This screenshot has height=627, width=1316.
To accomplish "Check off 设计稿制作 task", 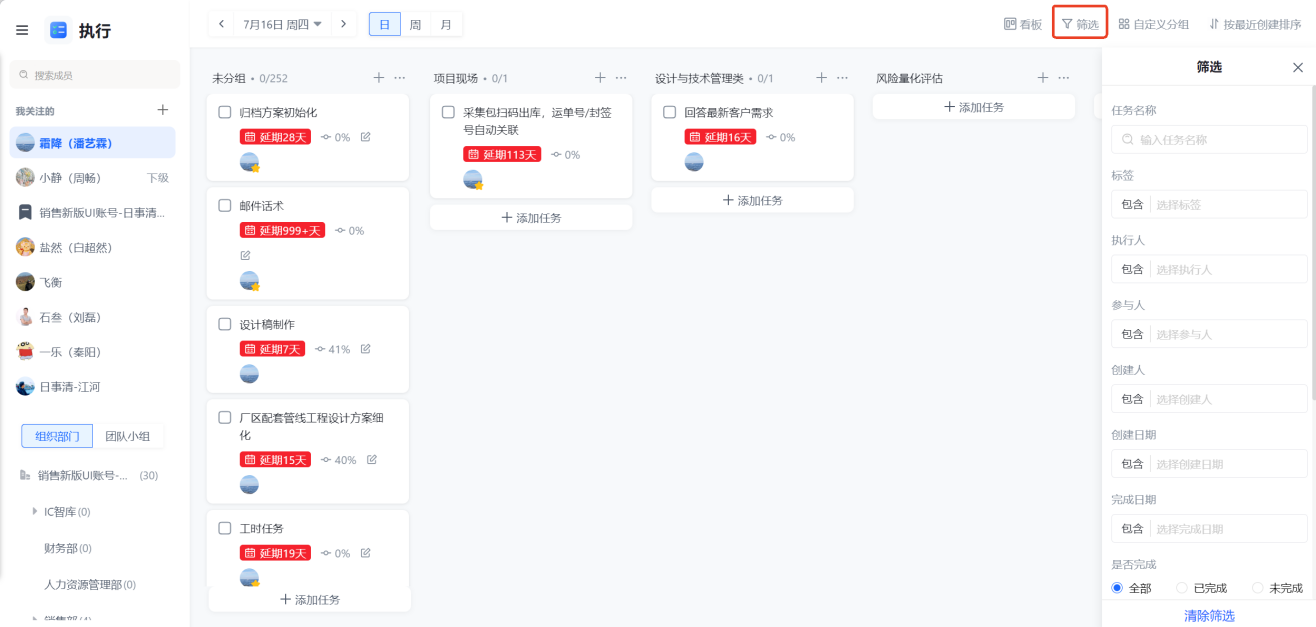I will (225, 324).
